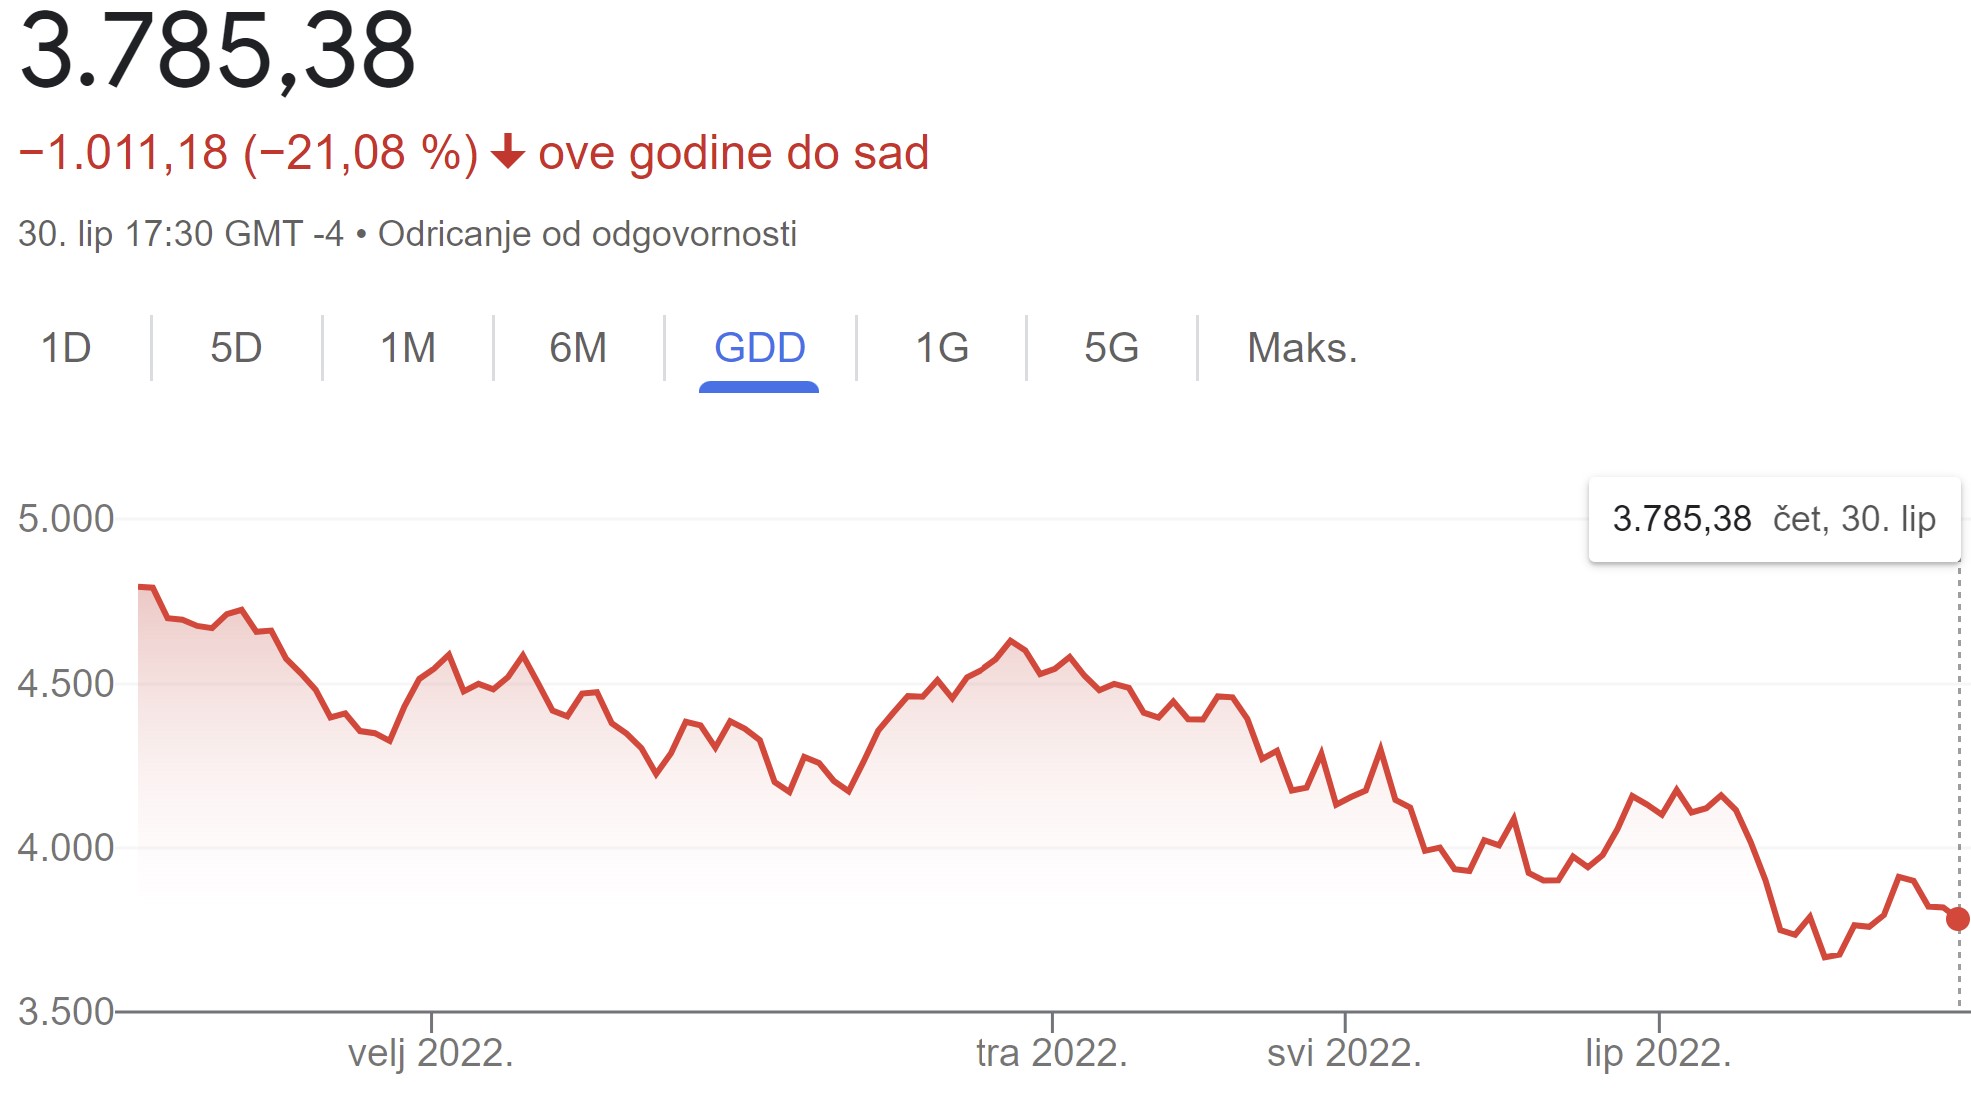Viewport: 1971px width, 1095px height.
Task: Switch to the 1D time range tab
Action: 66,348
